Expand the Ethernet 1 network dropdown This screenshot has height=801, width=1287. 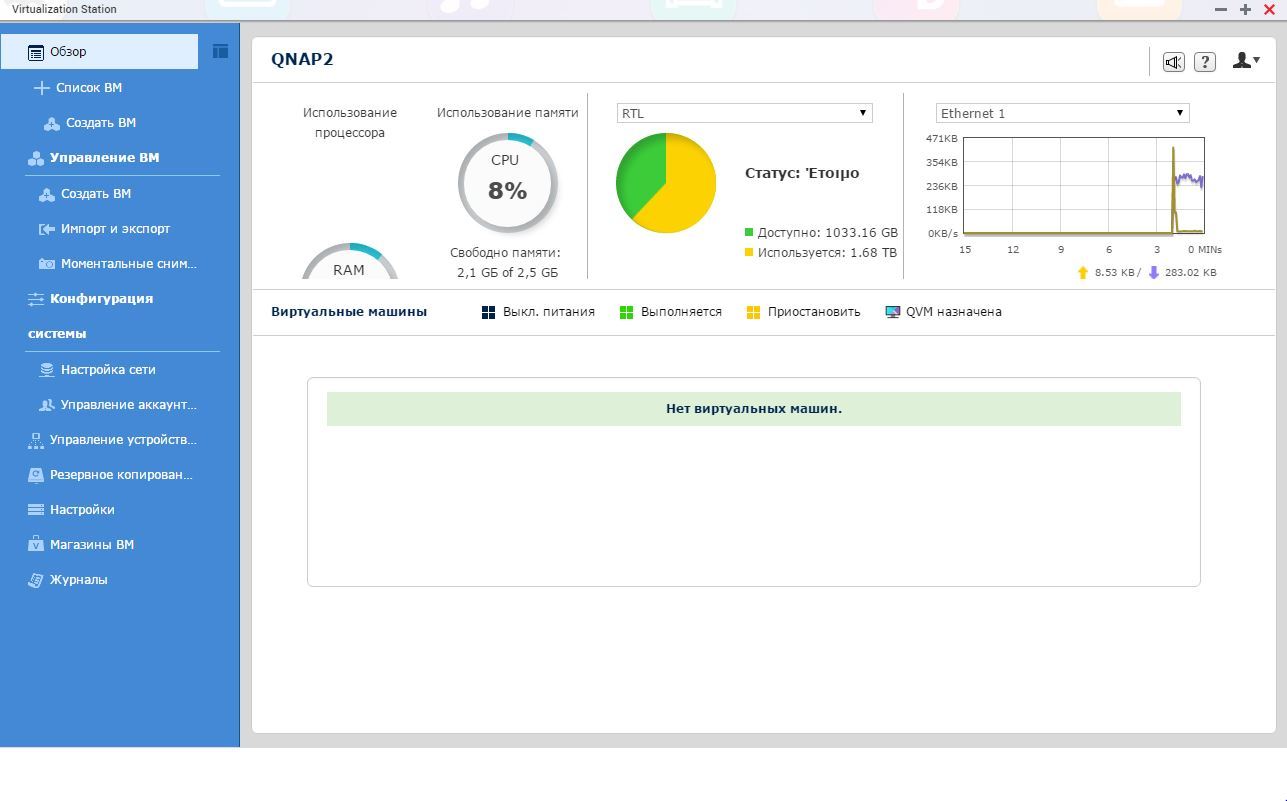tap(1062, 113)
